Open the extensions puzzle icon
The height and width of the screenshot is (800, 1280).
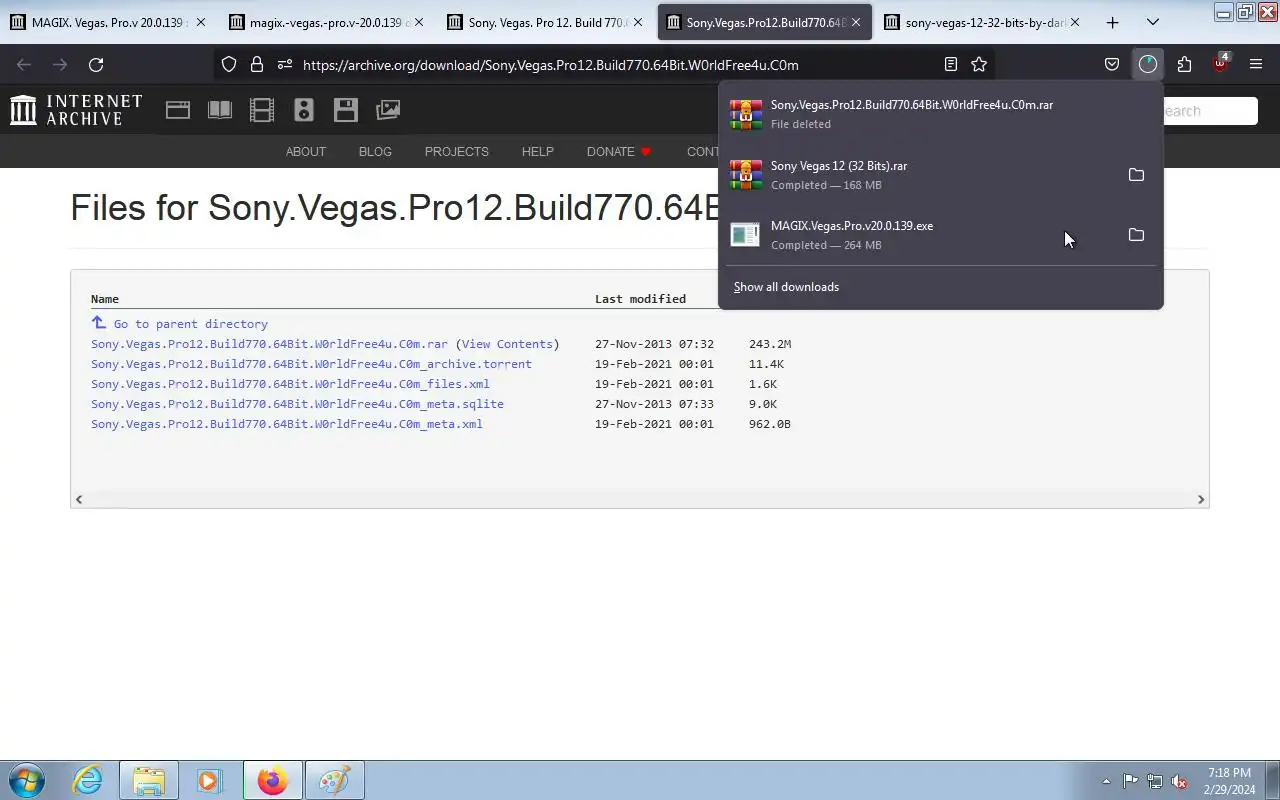point(1184,65)
